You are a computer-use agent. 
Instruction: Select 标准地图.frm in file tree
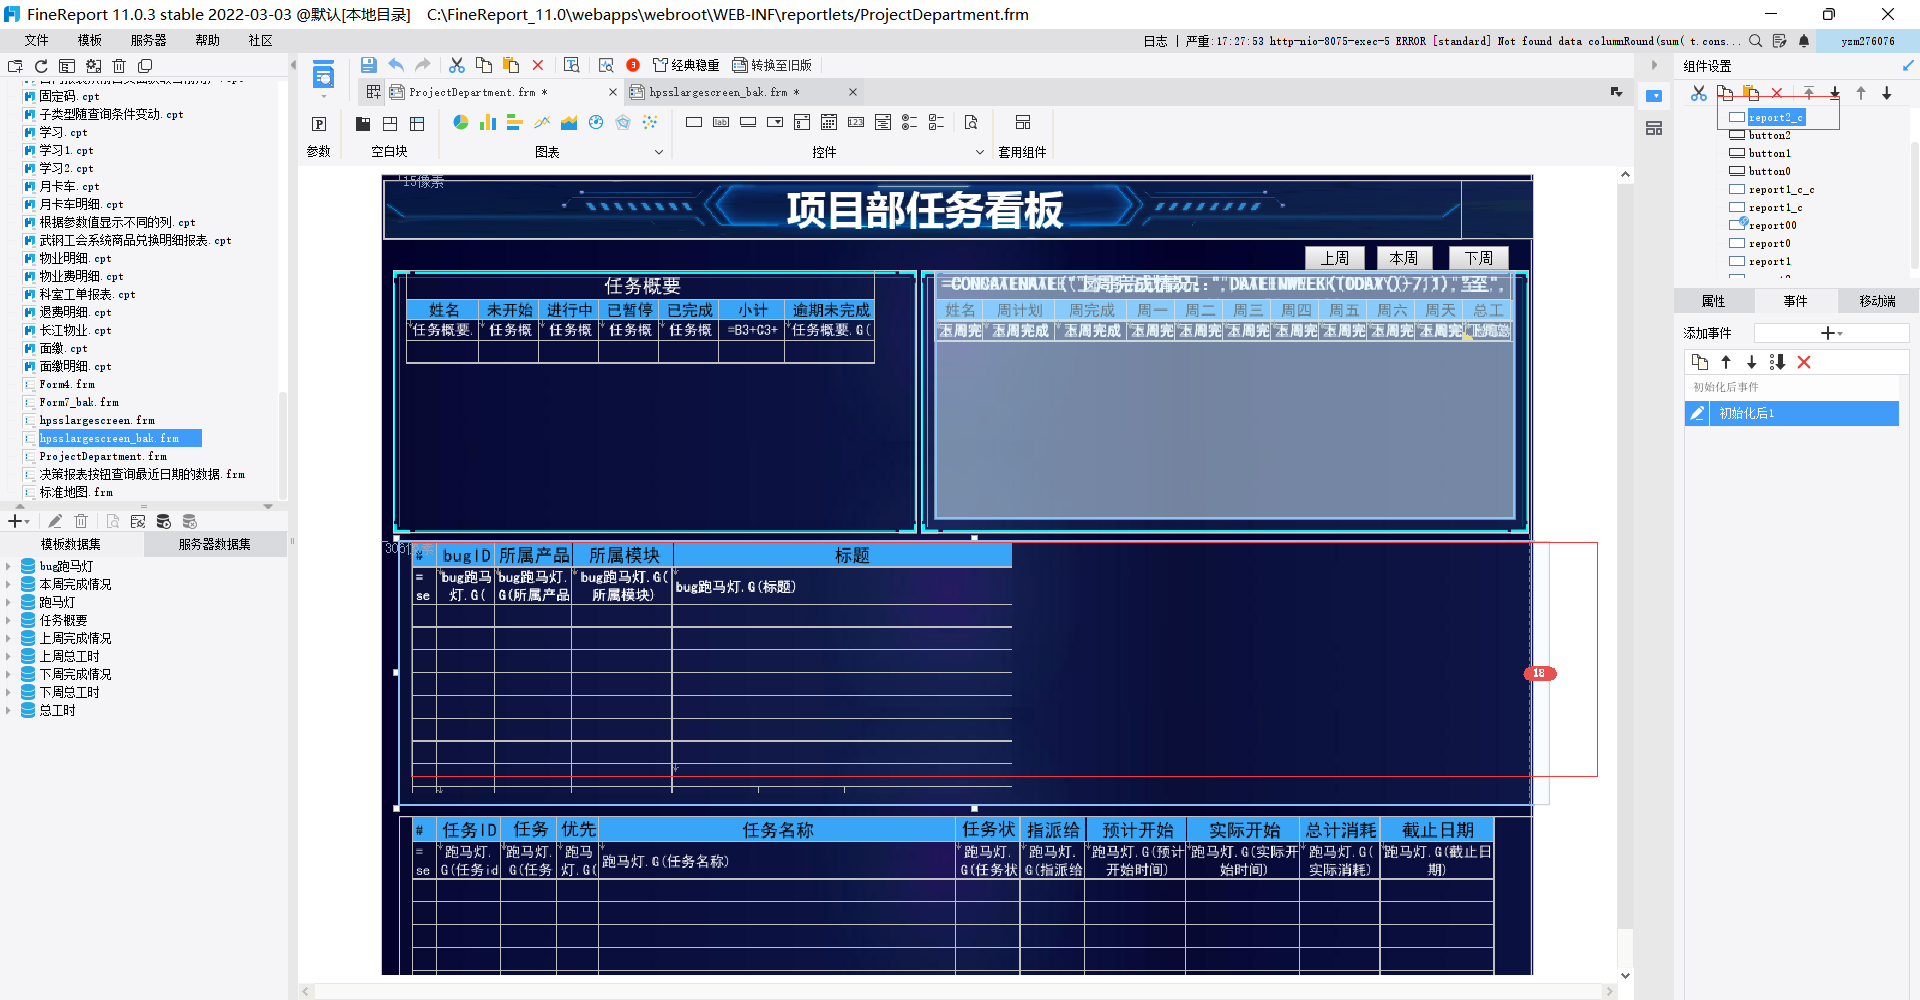(76, 492)
